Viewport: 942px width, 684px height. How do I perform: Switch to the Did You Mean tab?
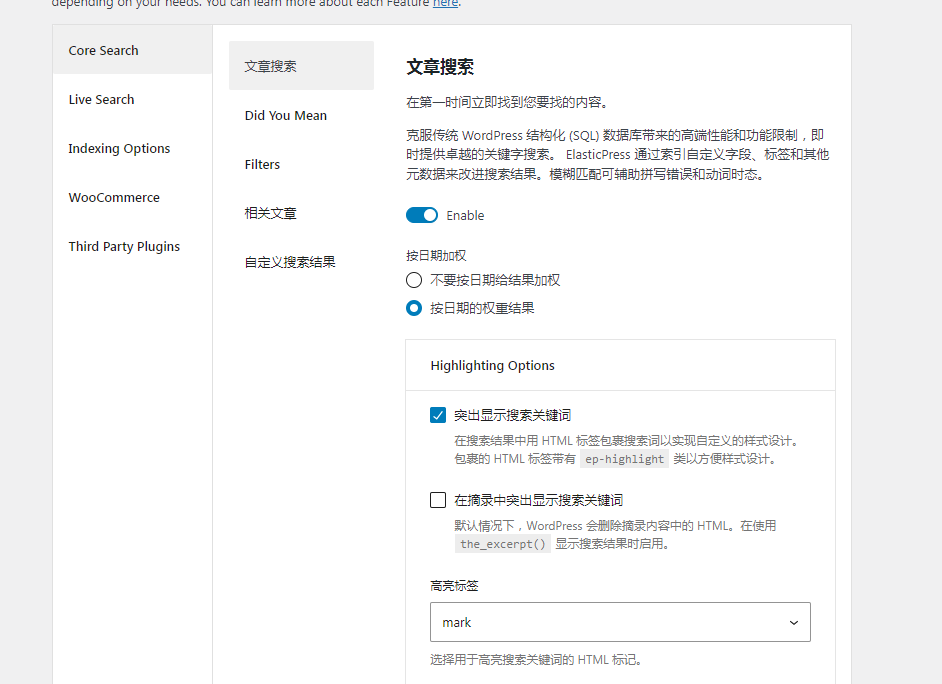point(285,115)
